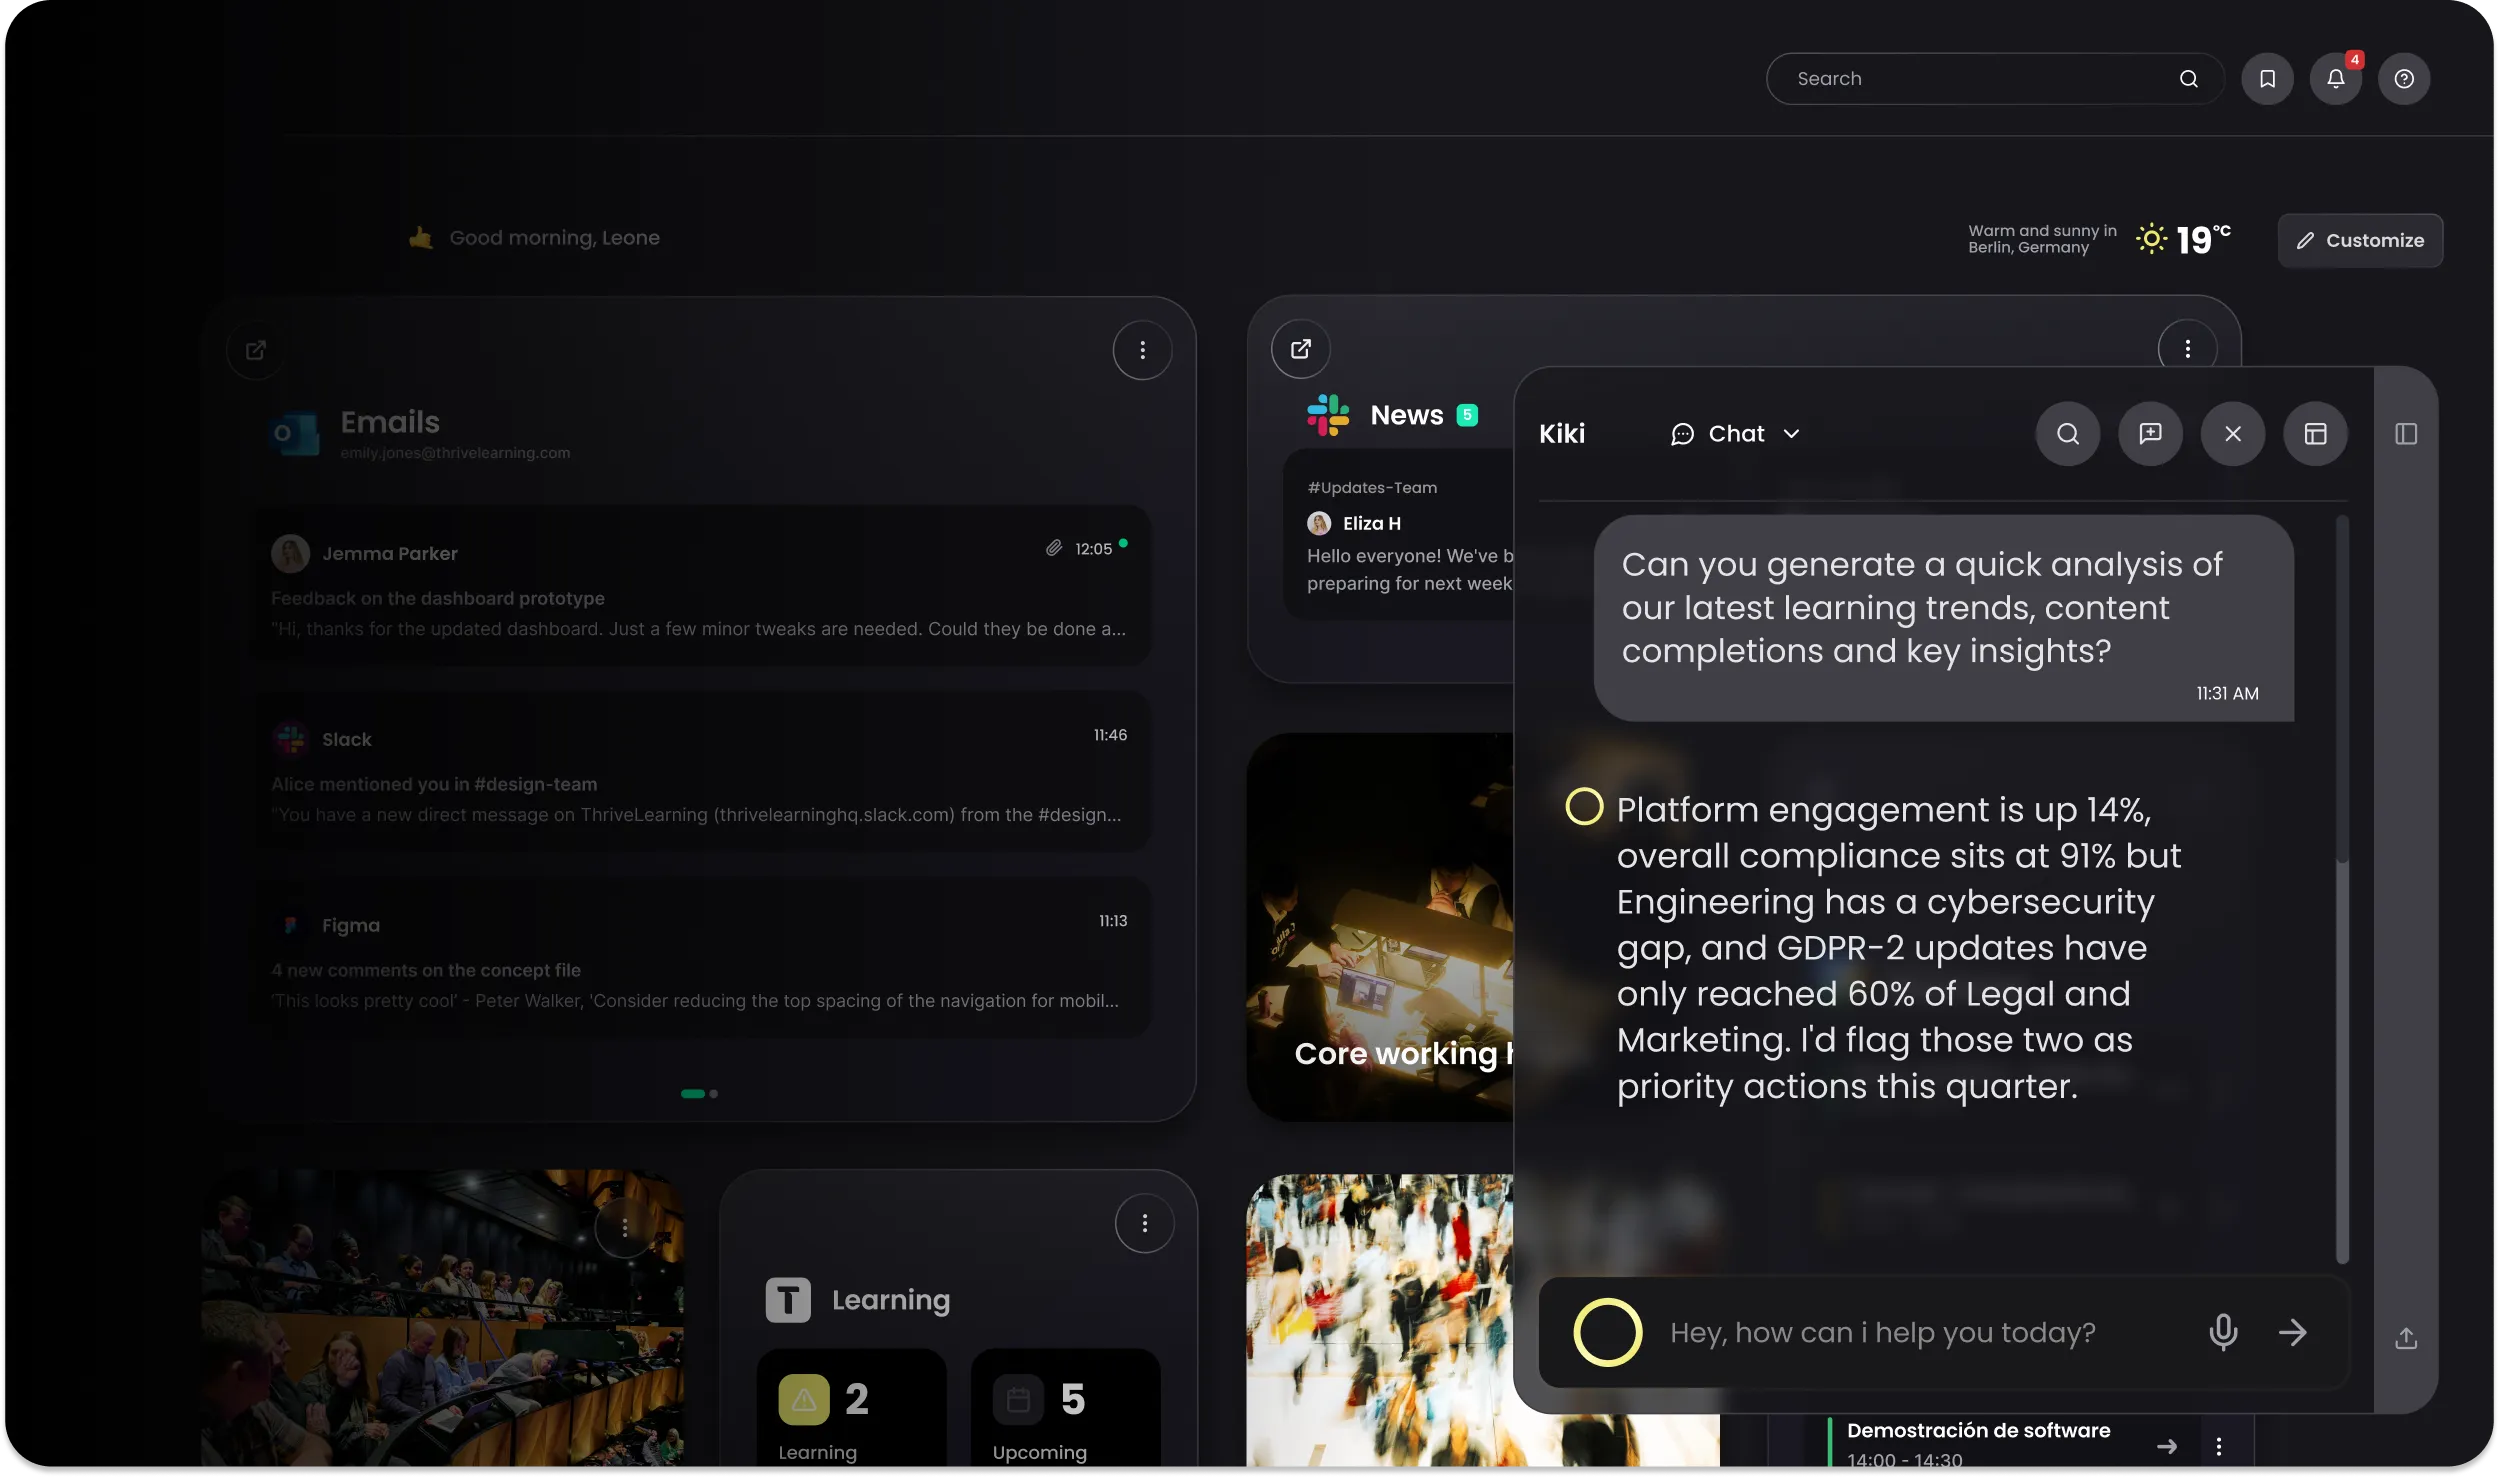
Task: Click upload/share icon beside chat input
Action: coord(2406,1339)
